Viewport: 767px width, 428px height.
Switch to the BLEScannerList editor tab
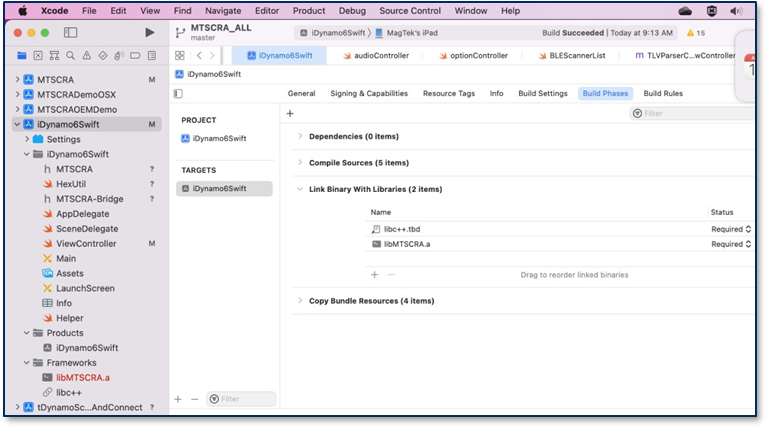pos(571,56)
